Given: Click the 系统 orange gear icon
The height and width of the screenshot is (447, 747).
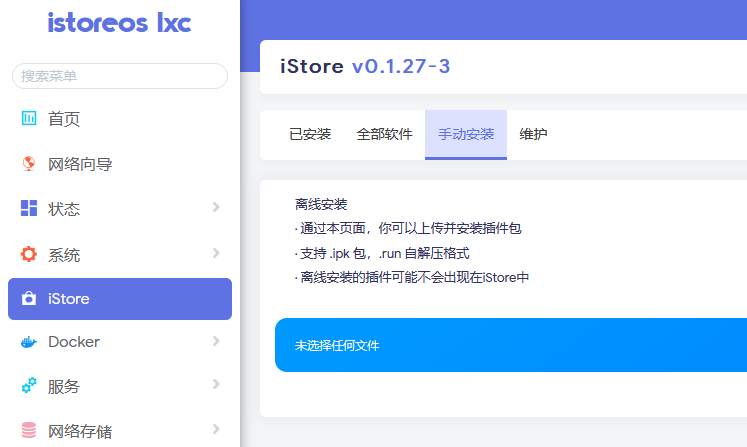Looking at the screenshot, I should [x=29, y=254].
